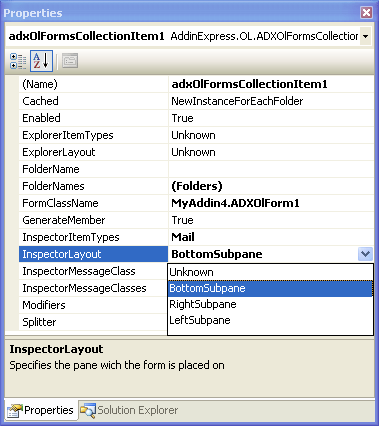The width and height of the screenshot is (379, 426).
Task: Switch to Categorized property view
Action: pyautogui.click(x=18, y=61)
